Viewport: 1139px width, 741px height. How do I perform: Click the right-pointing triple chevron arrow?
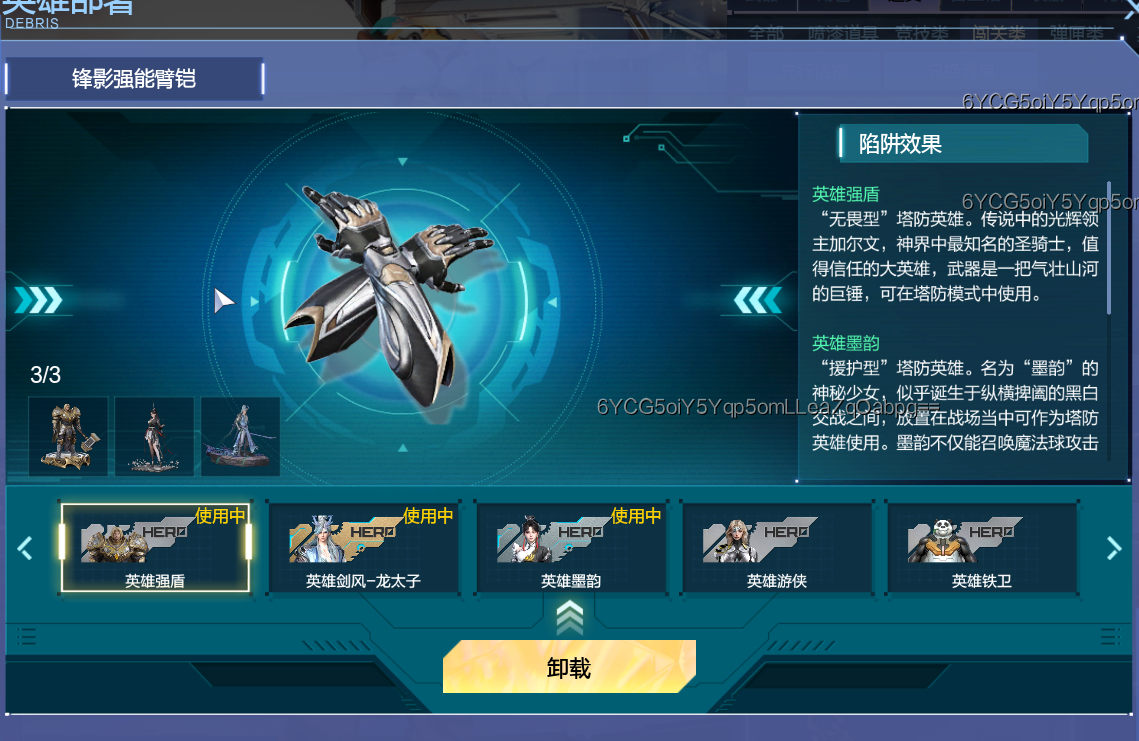click(38, 299)
